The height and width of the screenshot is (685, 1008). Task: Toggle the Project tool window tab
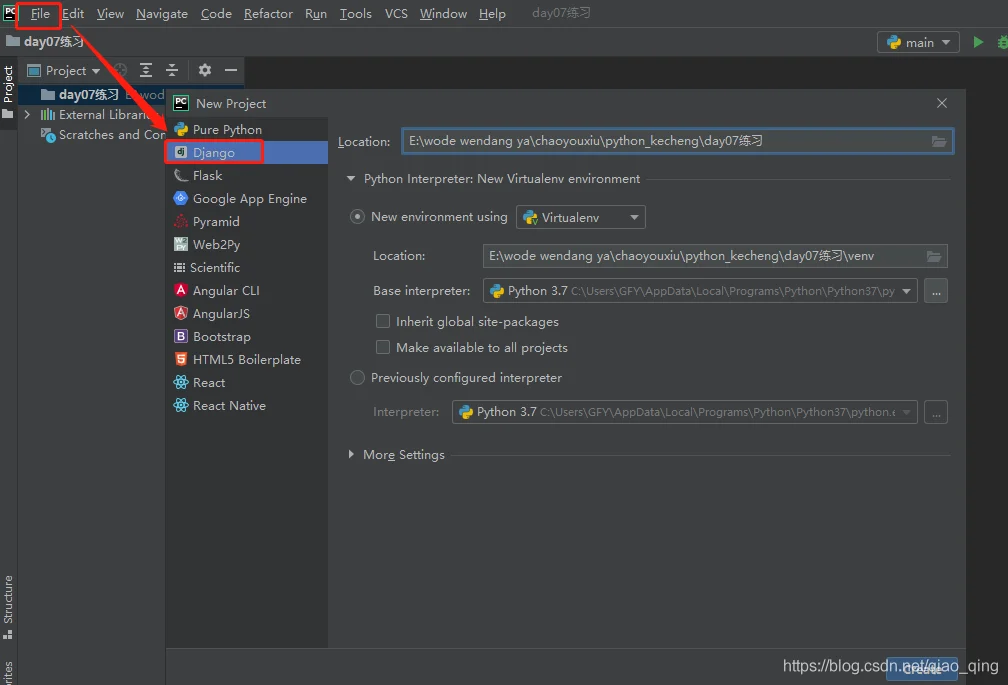8,92
